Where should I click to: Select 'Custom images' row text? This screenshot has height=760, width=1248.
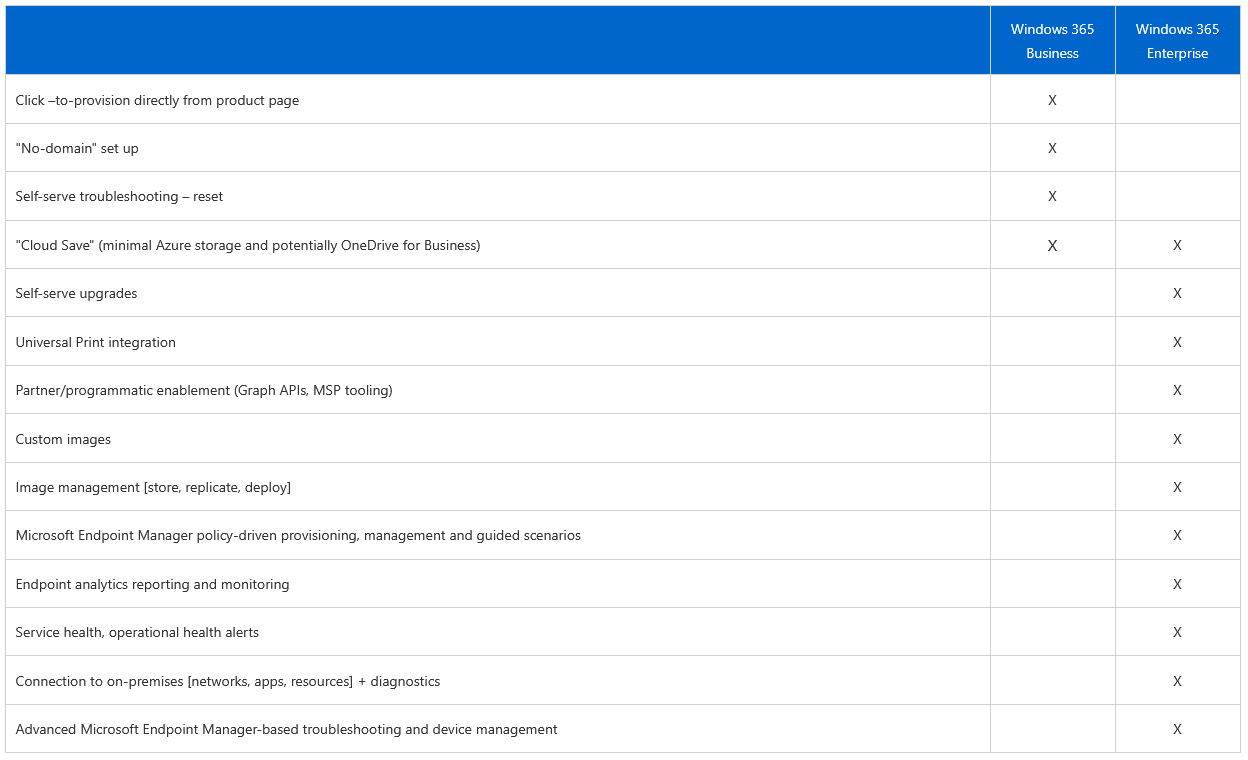click(x=63, y=439)
